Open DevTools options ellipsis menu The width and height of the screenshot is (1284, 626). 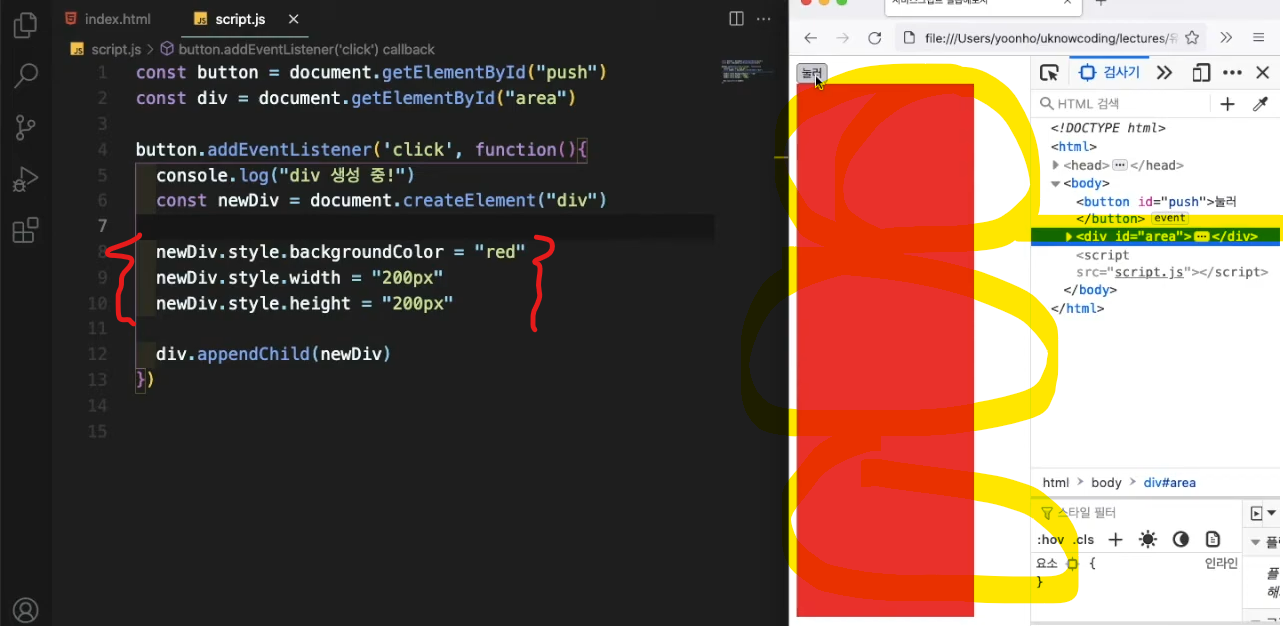point(1233,73)
